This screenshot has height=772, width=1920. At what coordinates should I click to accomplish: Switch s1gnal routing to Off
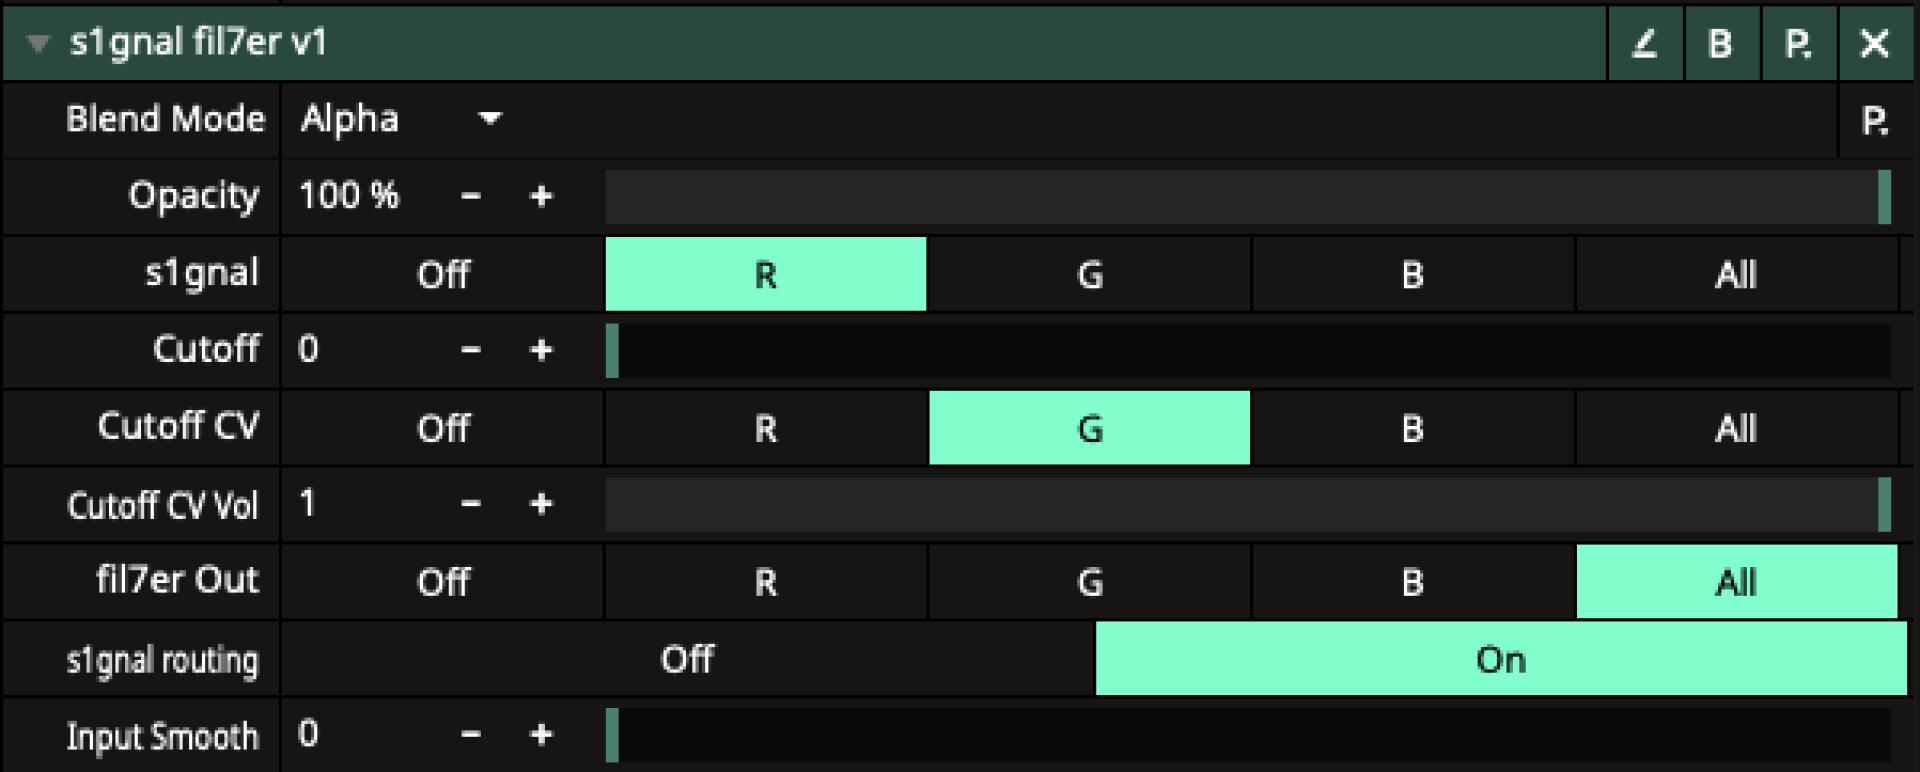click(x=687, y=659)
